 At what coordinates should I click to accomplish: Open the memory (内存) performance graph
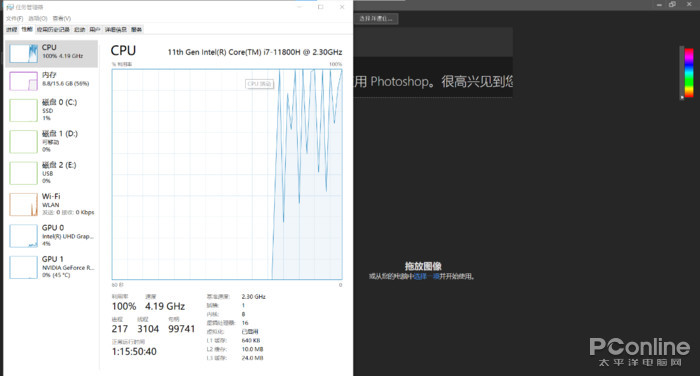coord(51,81)
